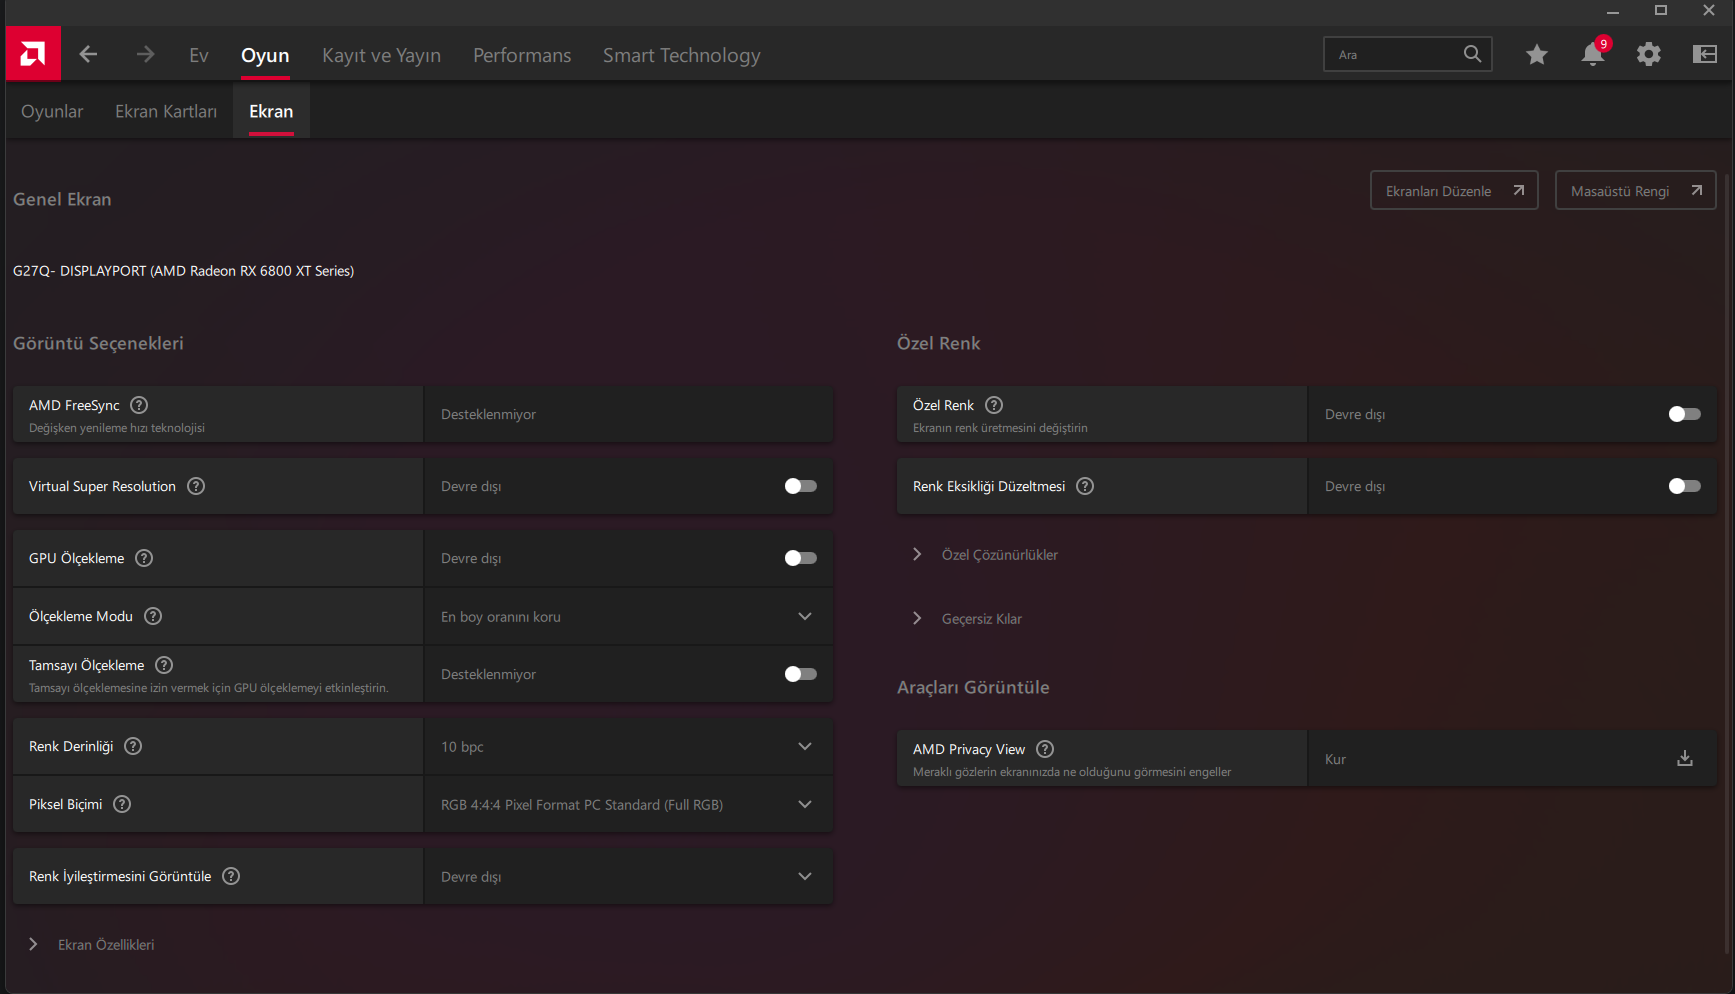Image resolution: width=1735 pixels, height=994 pixels.
Task: Open notifications bell icon
Action: coord(1593,54)
